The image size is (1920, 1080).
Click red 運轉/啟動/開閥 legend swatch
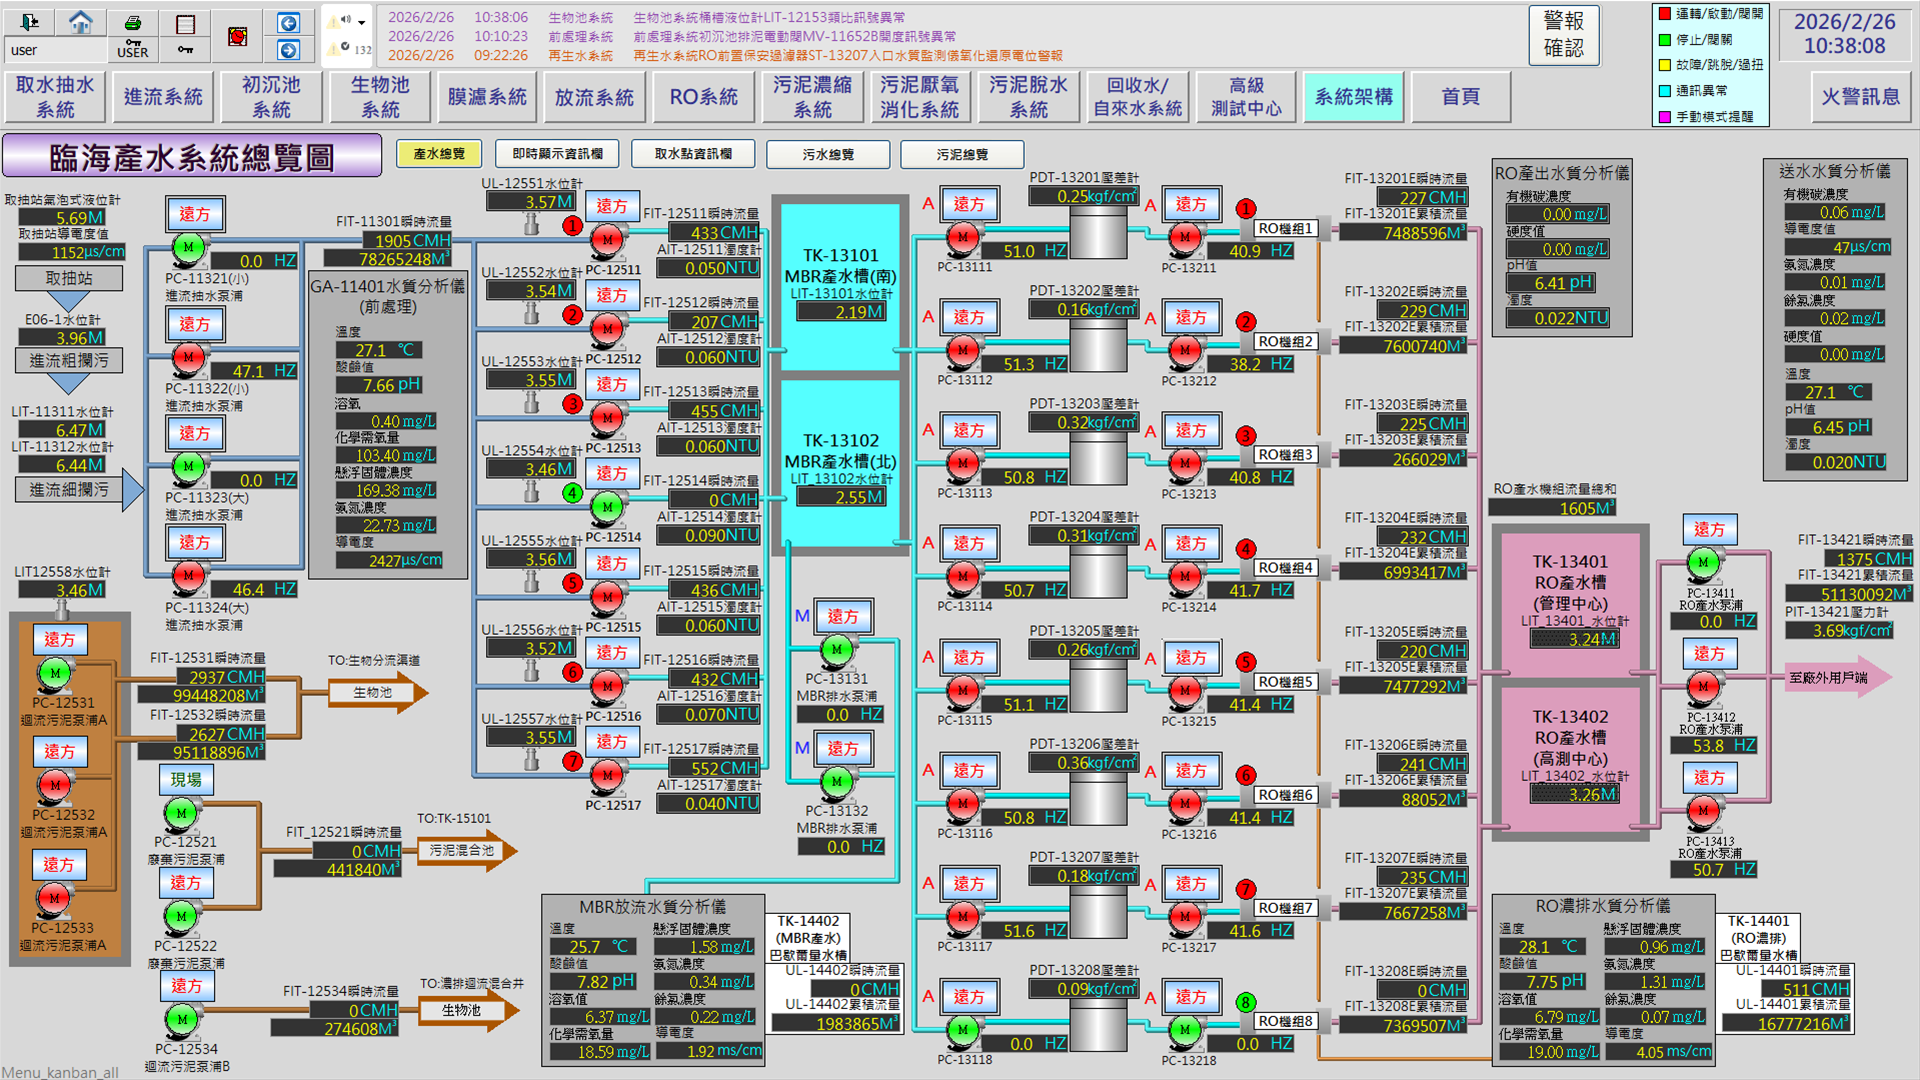pyautogui.click(x=1665, y=14)
